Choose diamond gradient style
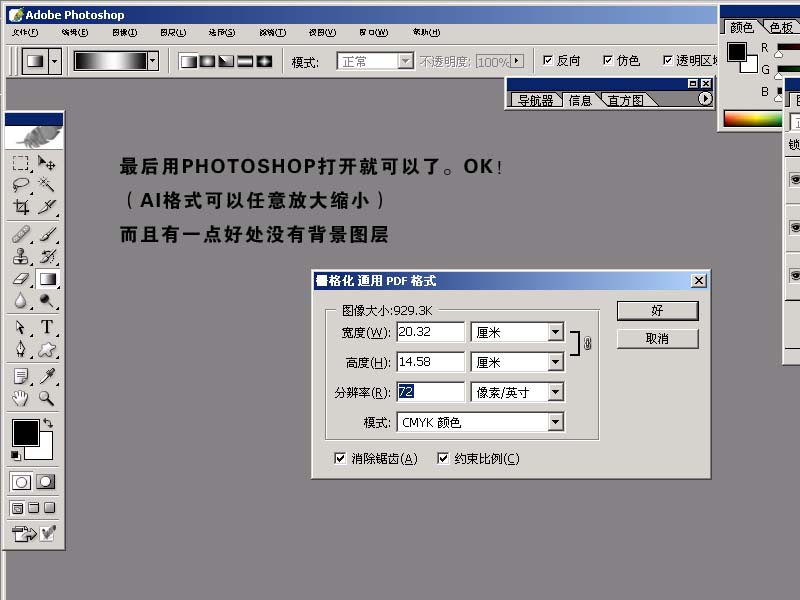 [264, 62]
